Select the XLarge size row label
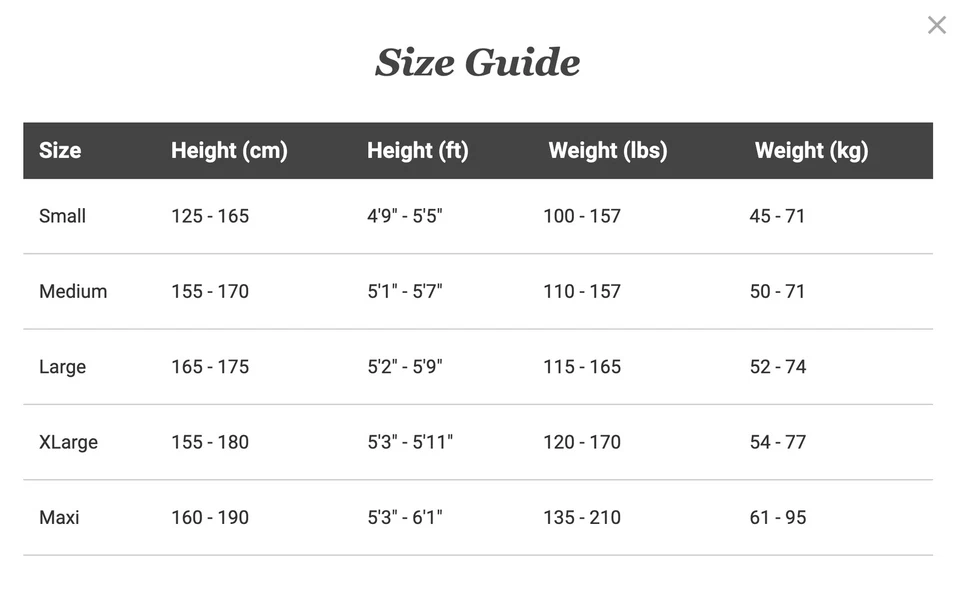 (x=68, y=442)
